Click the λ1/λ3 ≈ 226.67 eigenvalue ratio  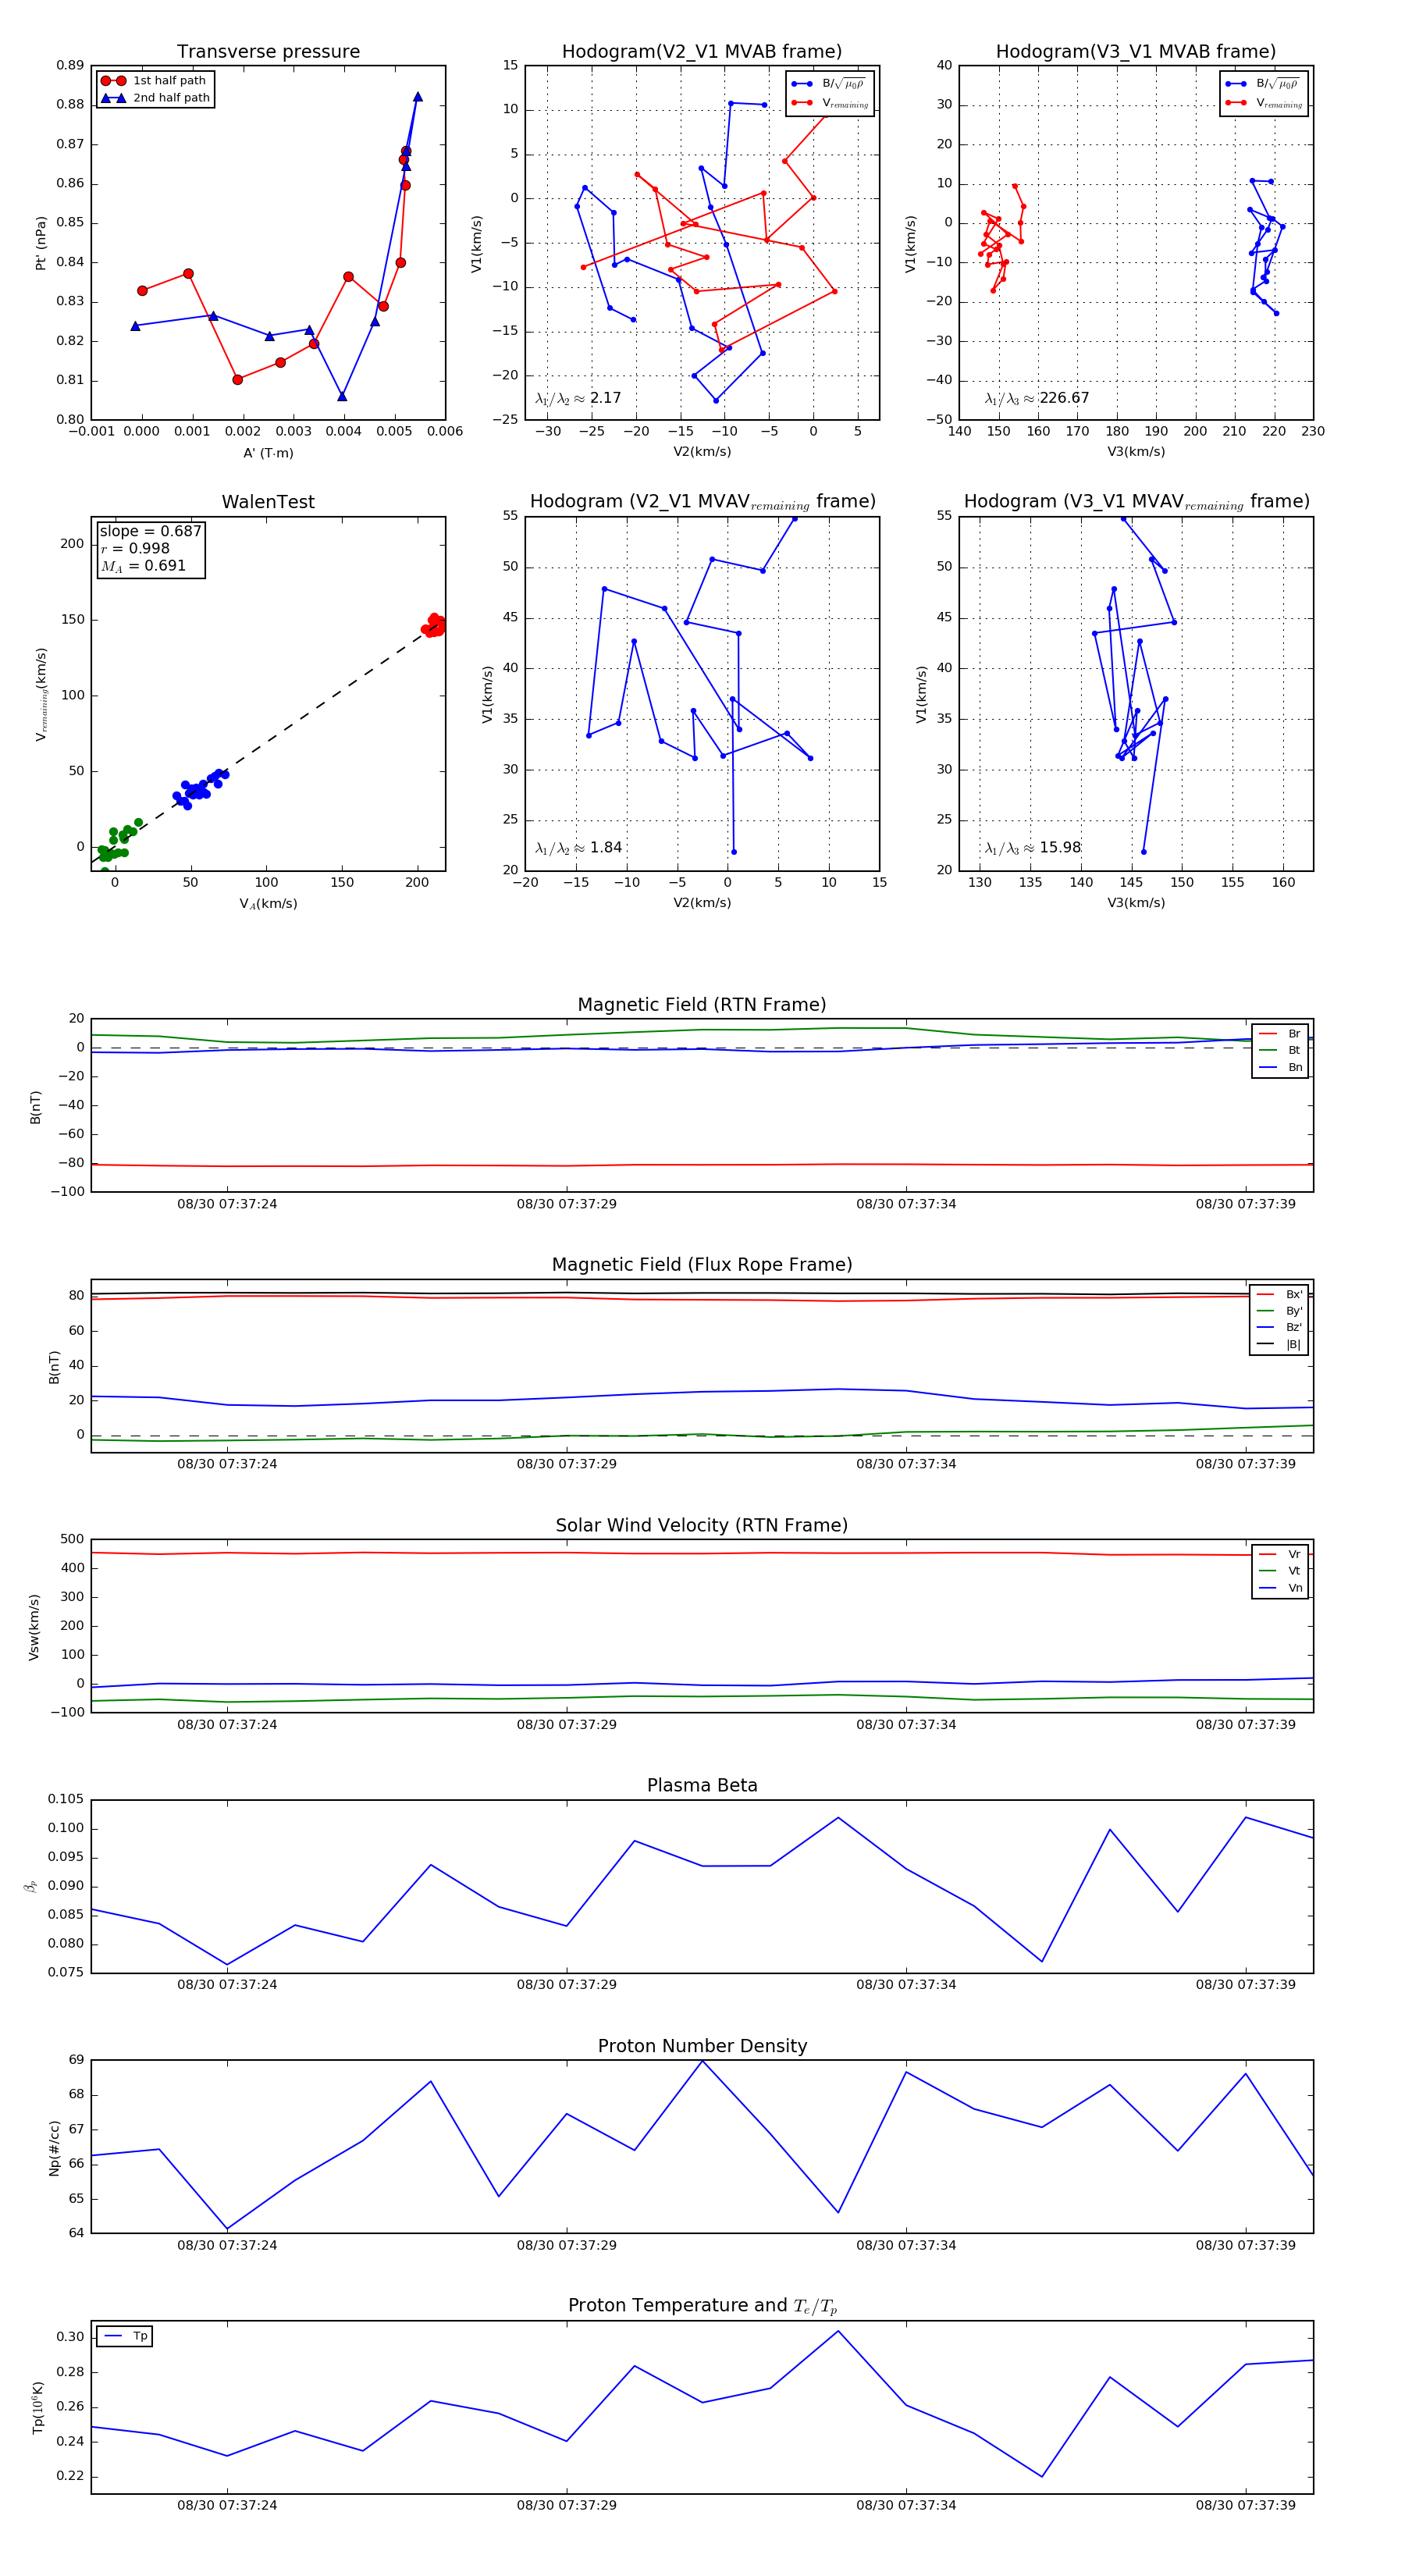[1037, 398]
